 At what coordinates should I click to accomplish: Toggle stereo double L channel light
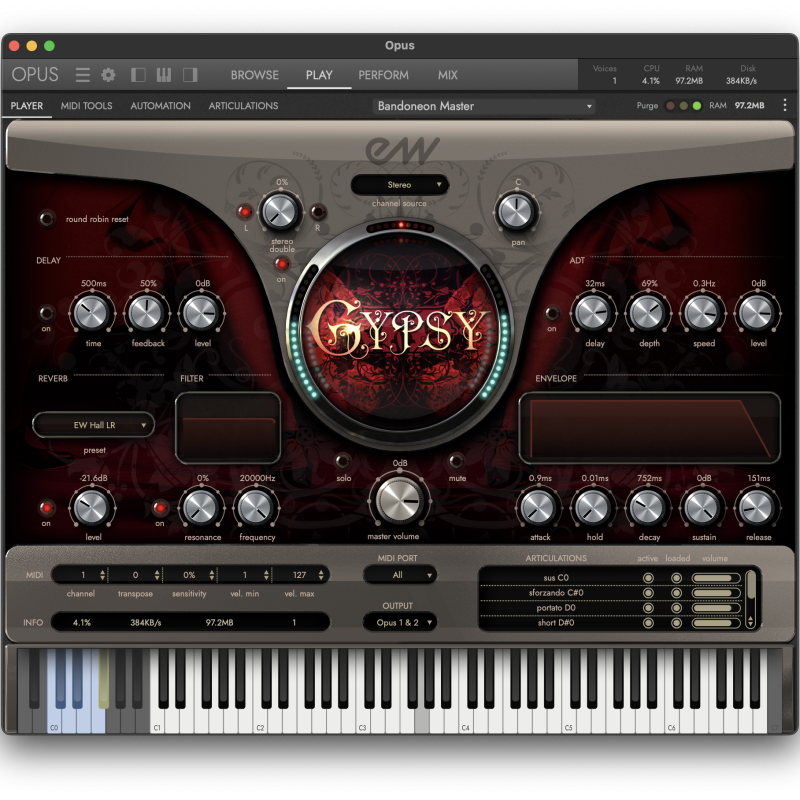(x=244, y=212)
